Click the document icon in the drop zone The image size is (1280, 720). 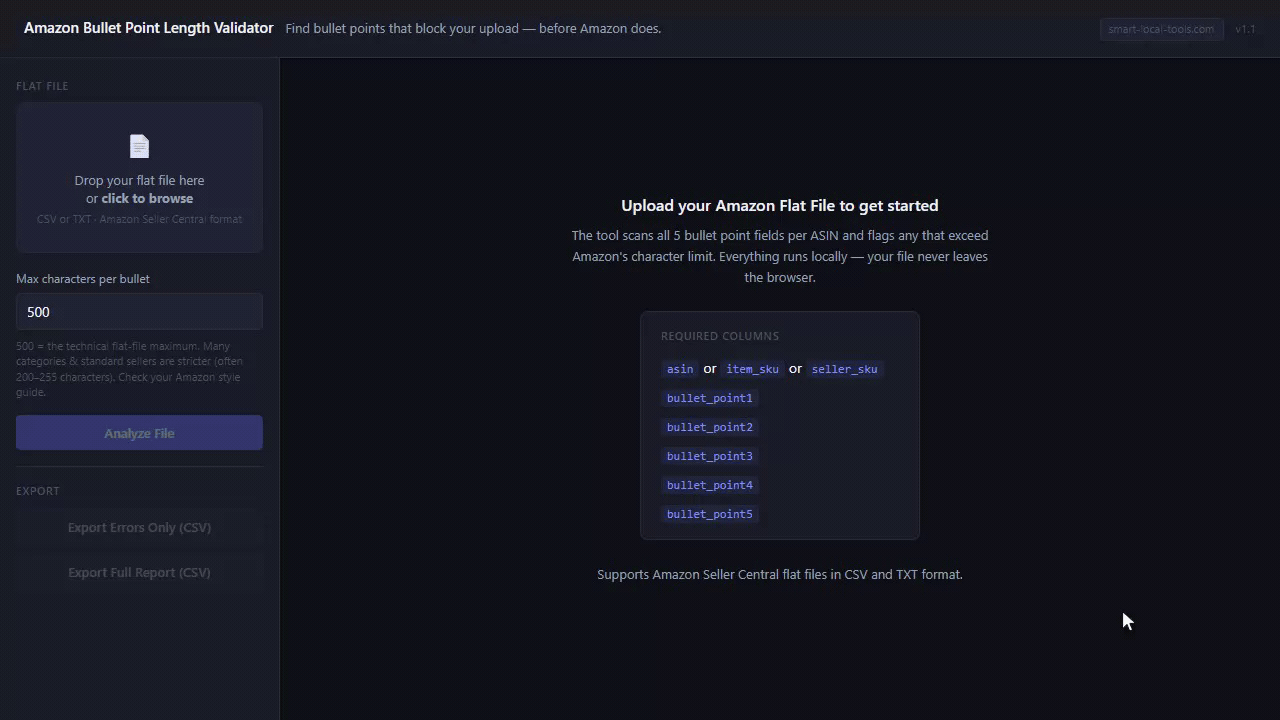pos(139,147)
